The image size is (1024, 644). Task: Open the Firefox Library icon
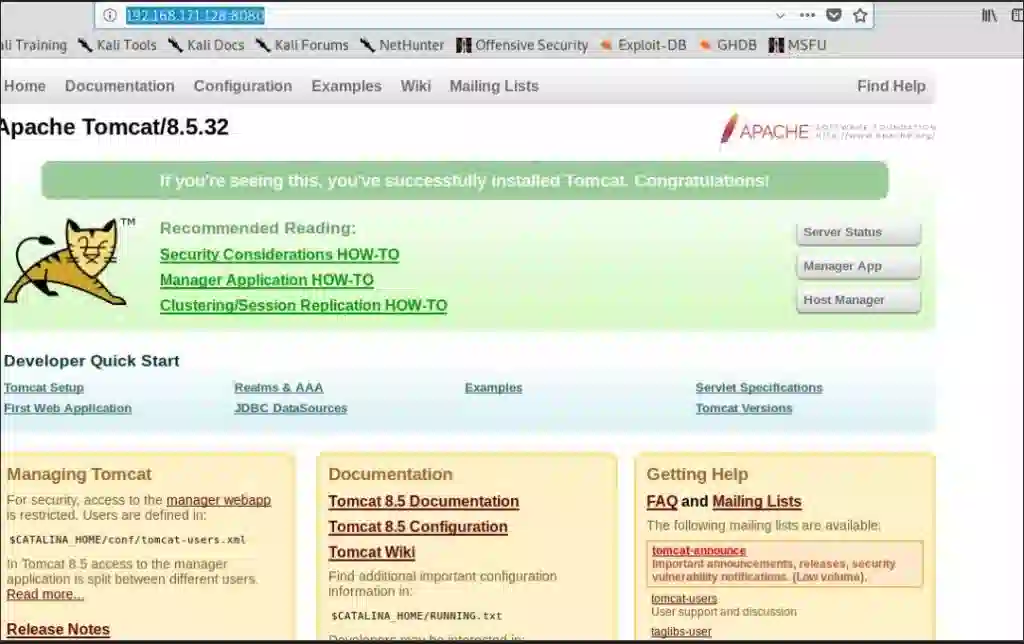tap(989, 15)
